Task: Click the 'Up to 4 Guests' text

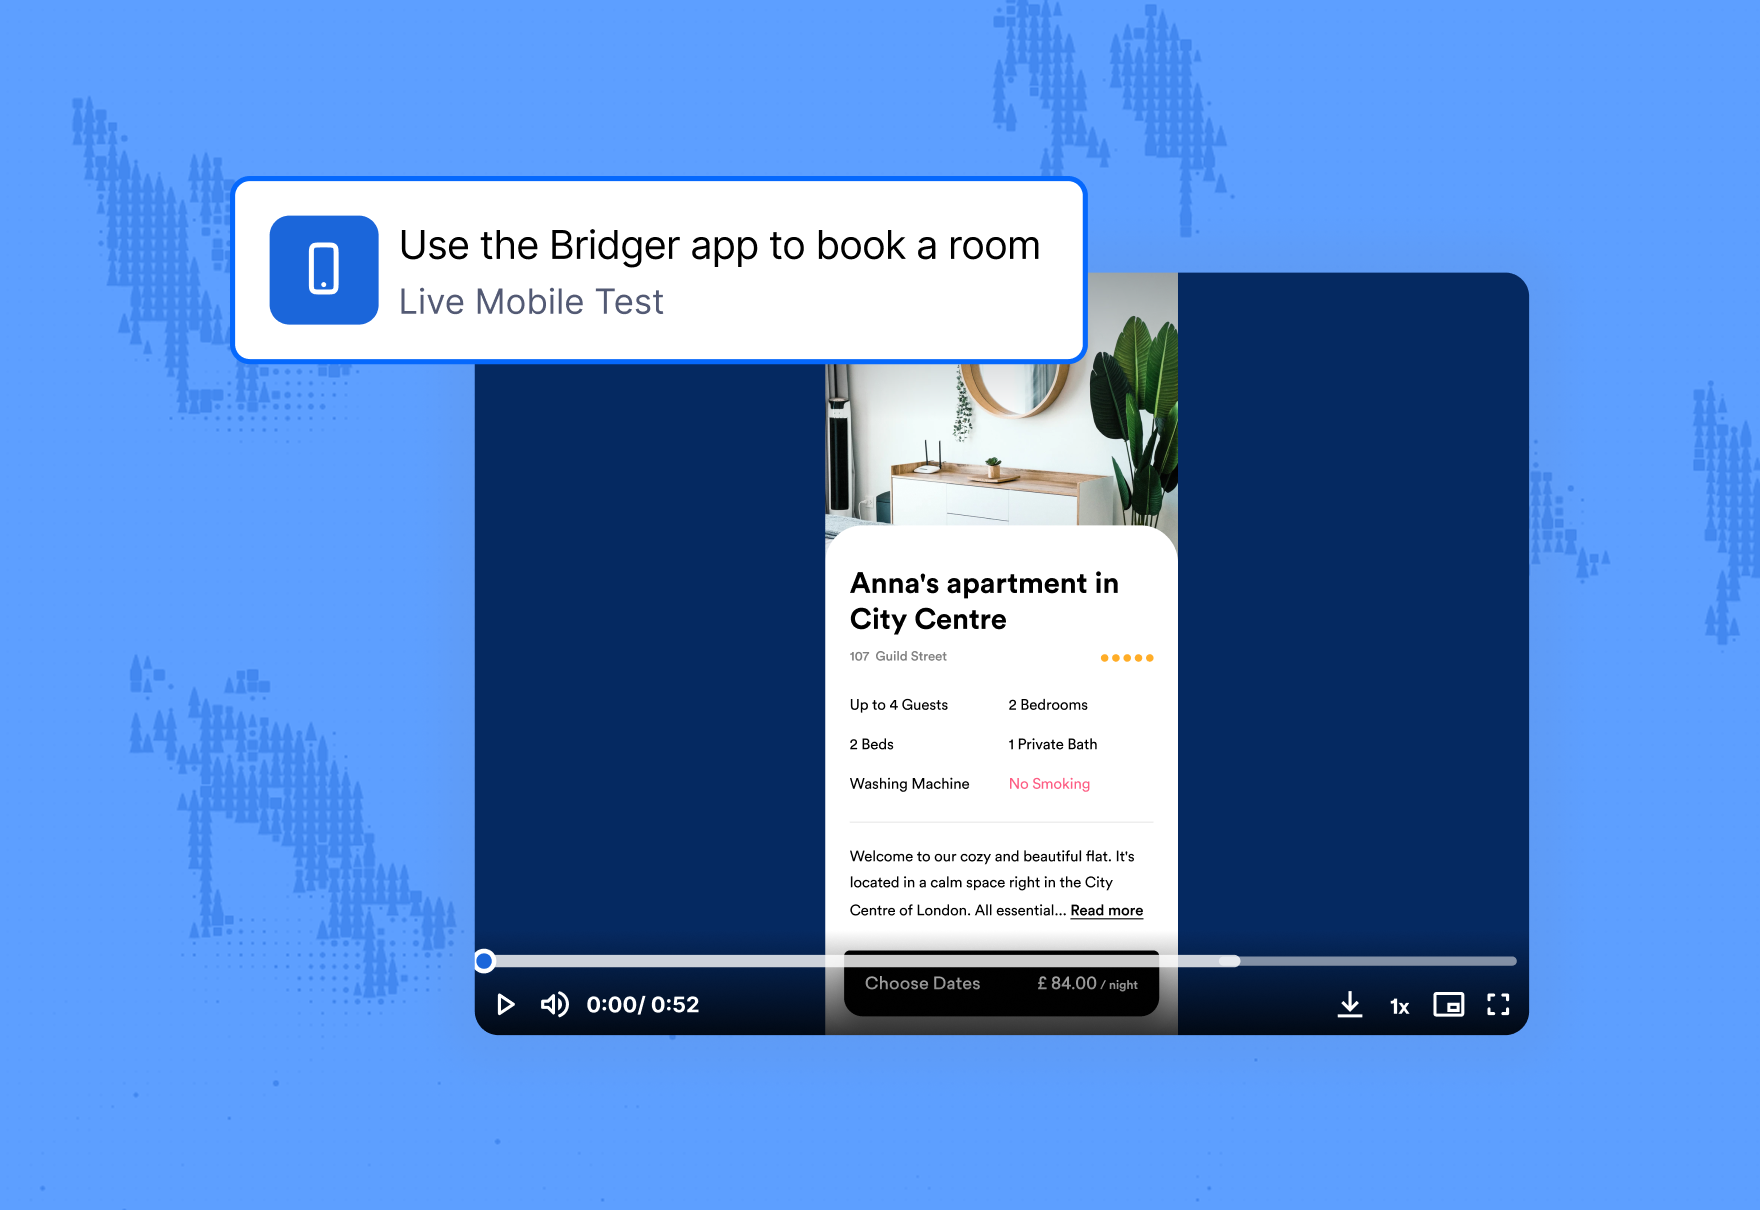Action: (x=899, y=705)
